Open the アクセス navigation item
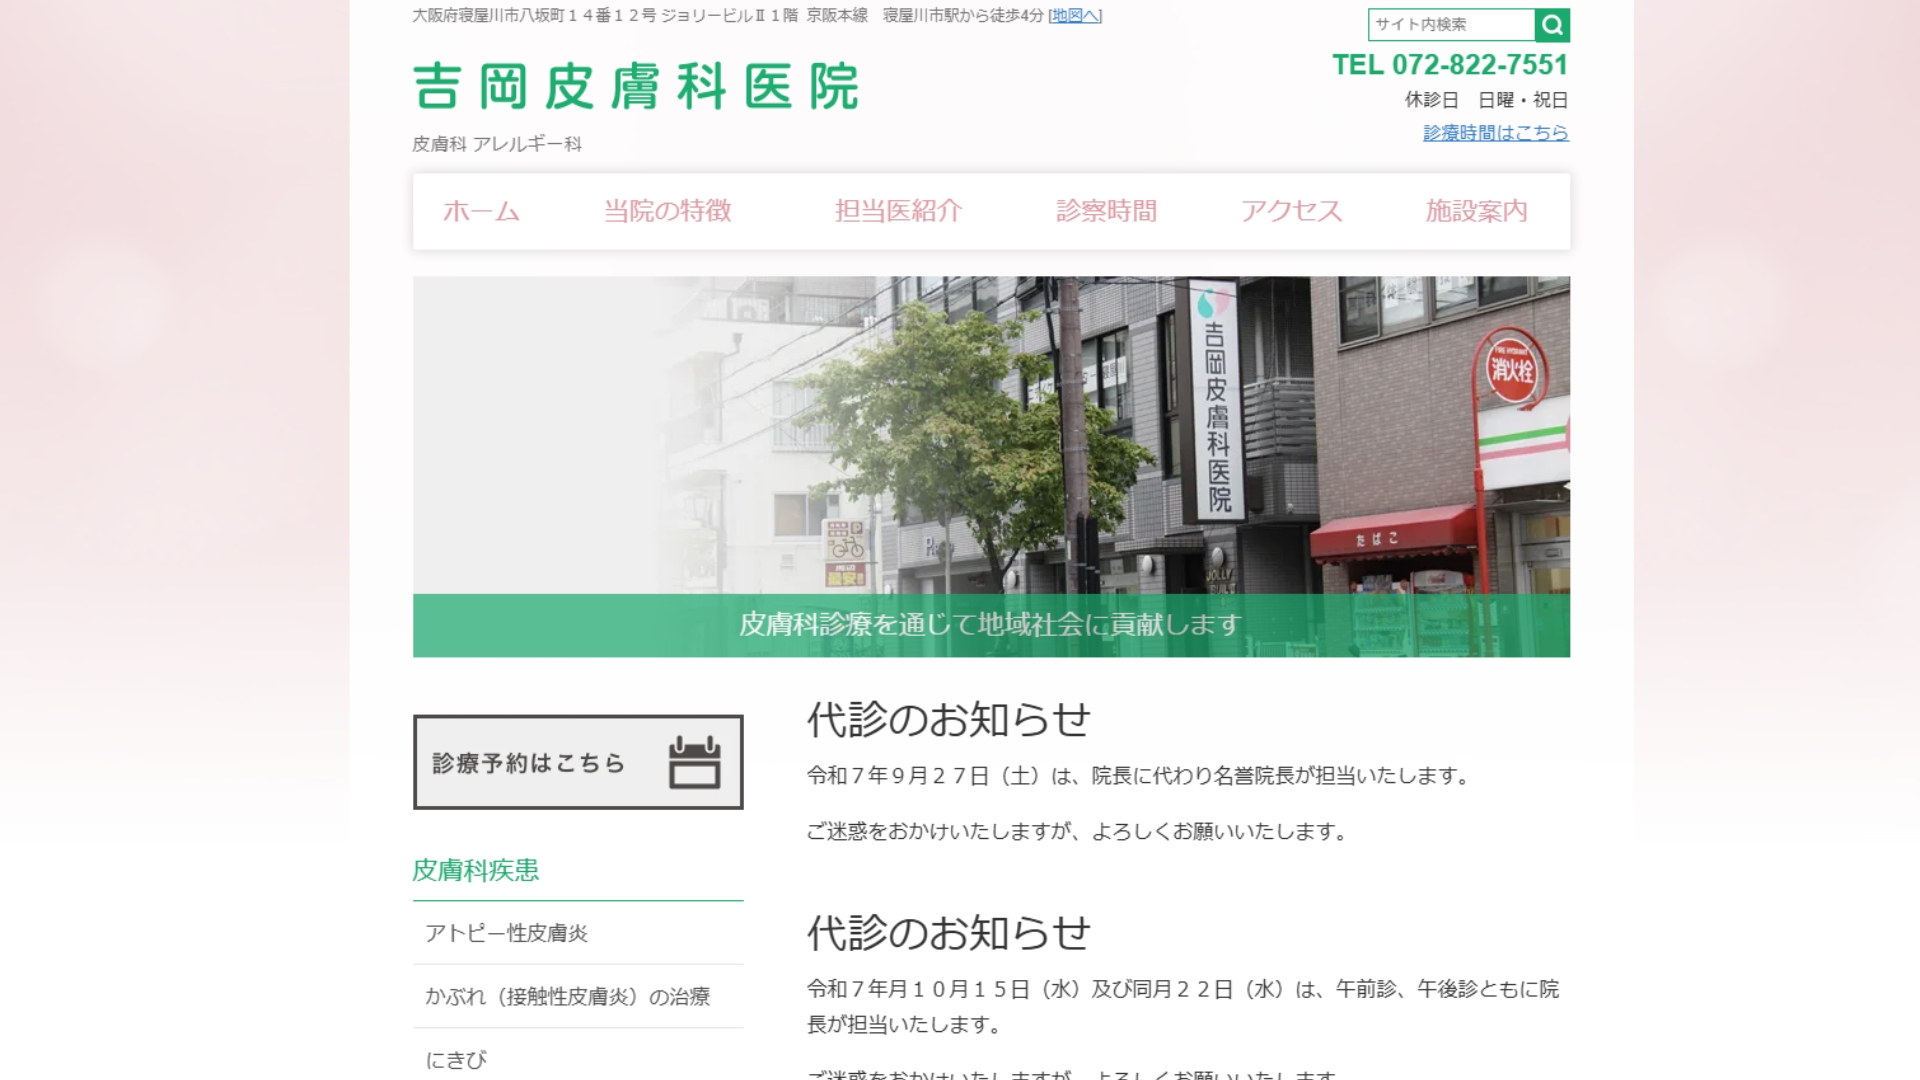 [x=1291, y=211]
